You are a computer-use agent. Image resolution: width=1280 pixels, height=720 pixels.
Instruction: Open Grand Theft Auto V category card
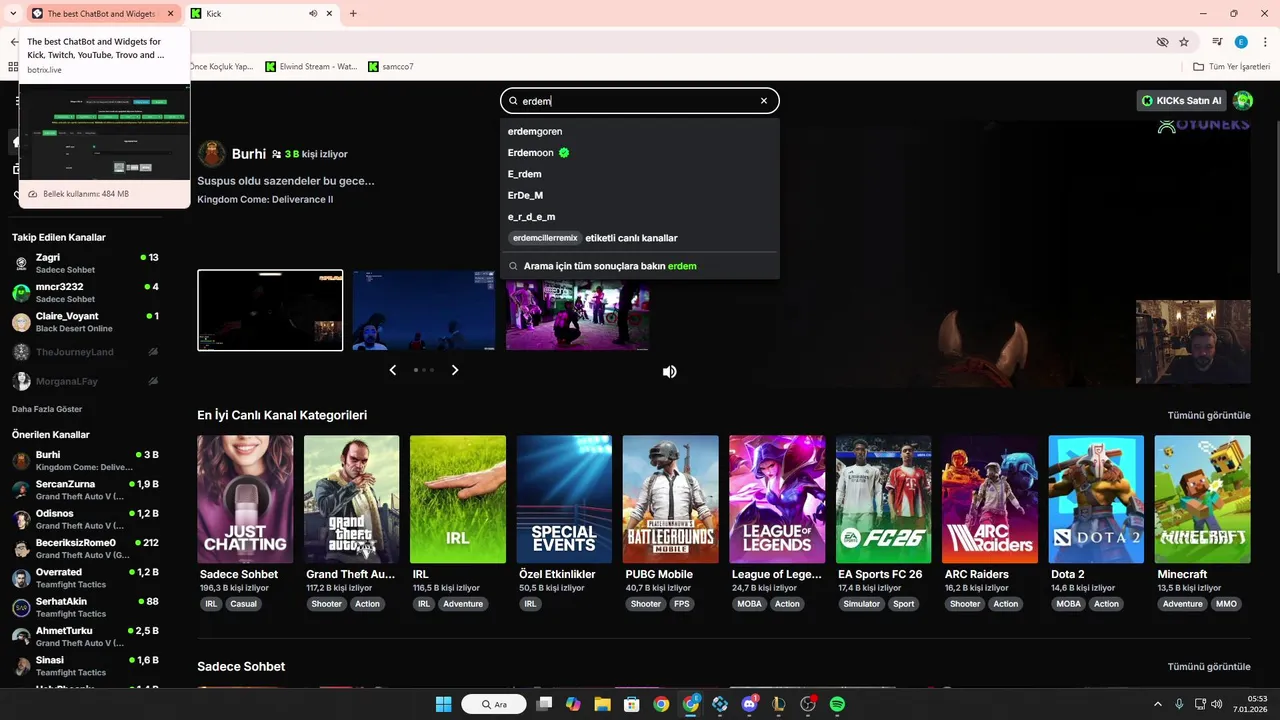tap(351, 499)
